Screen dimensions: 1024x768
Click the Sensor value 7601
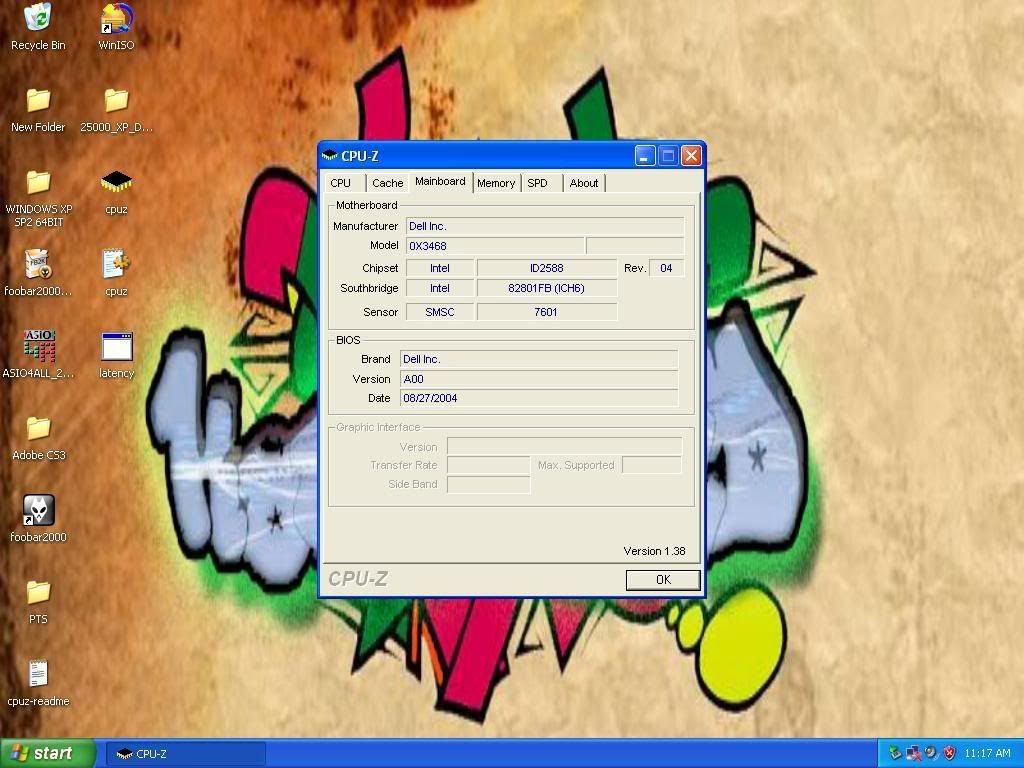tap(547, 312)
